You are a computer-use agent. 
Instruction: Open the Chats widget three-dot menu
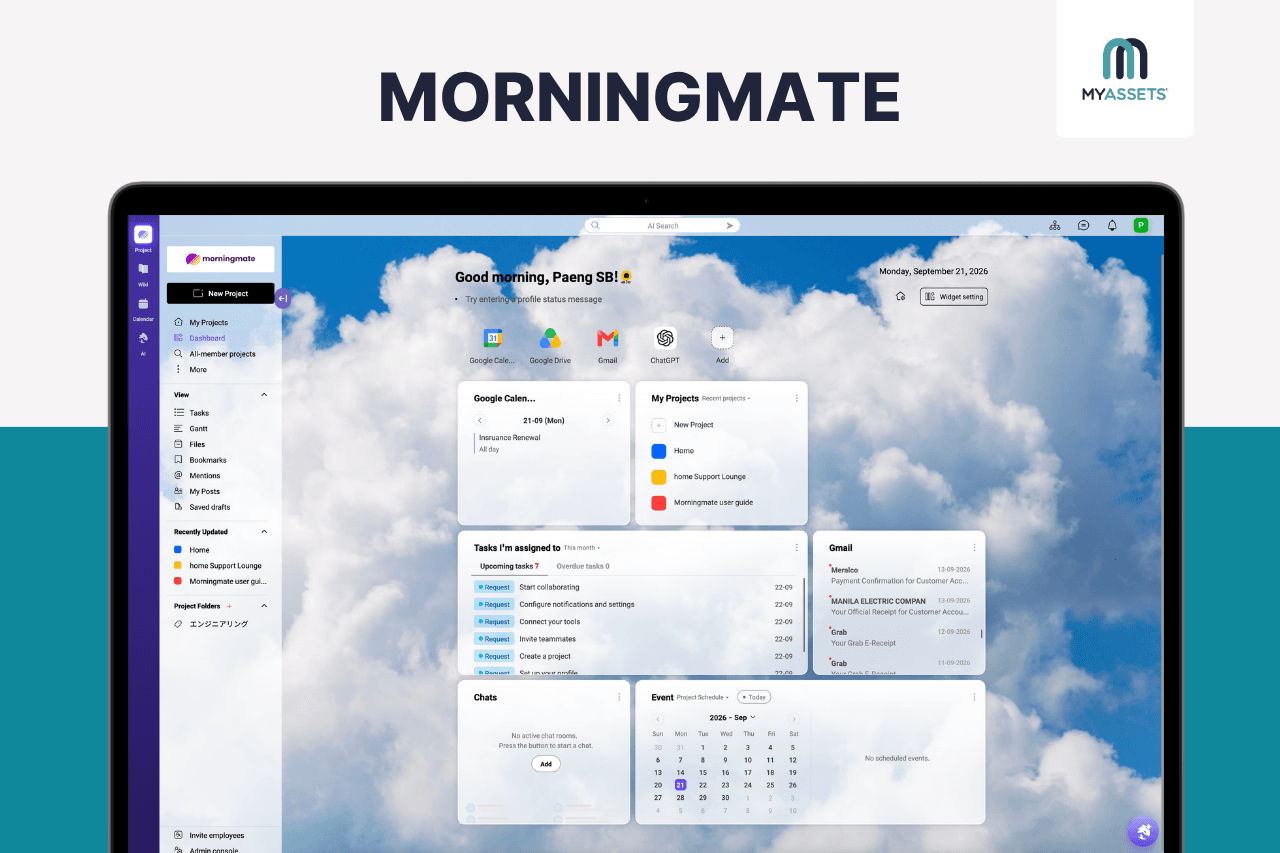[x=619, y=697]
